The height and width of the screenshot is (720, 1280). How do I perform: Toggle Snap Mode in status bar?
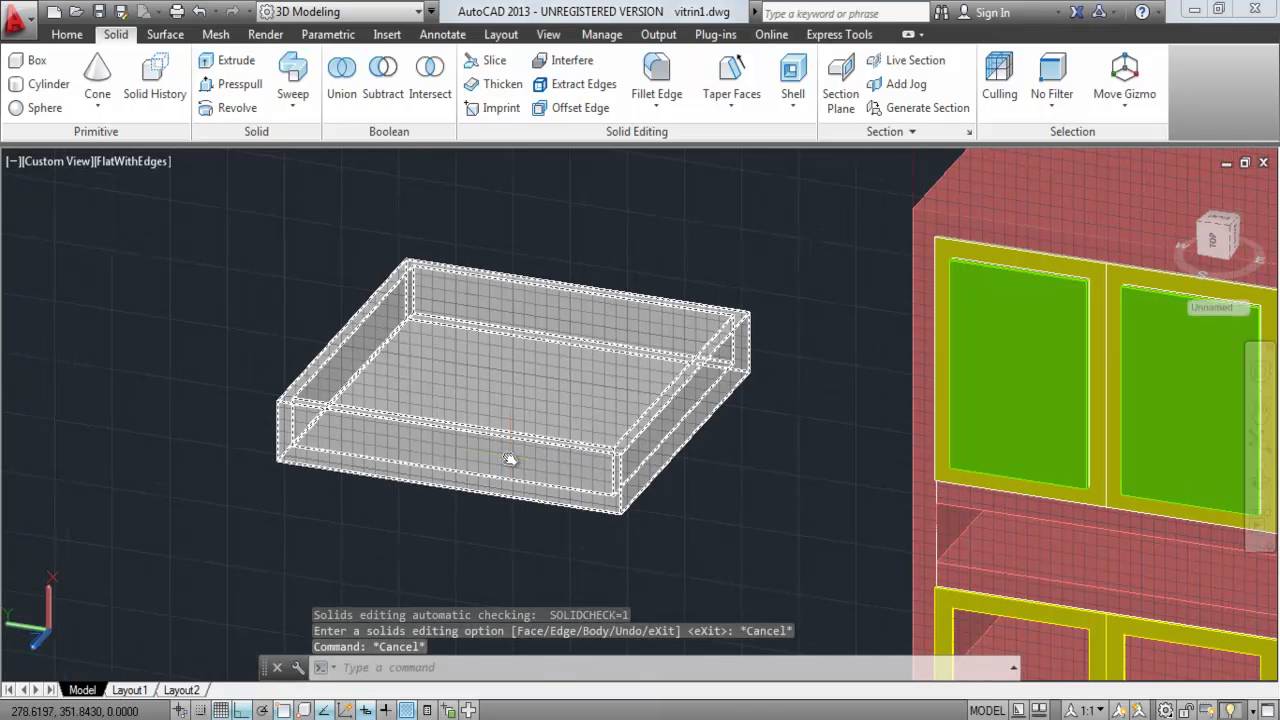pyautogui.click(x=202, y=710)
